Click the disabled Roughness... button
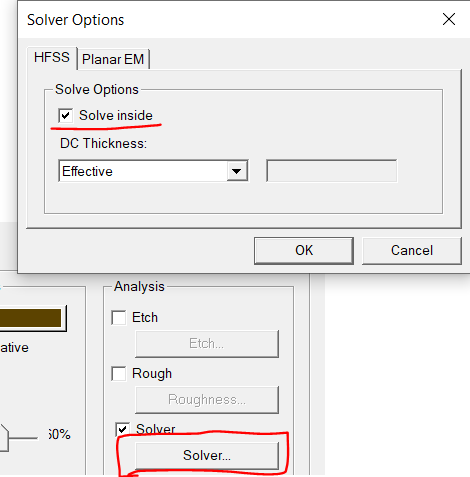The height and width of the screenshot is (477, 470). (207, 400)
